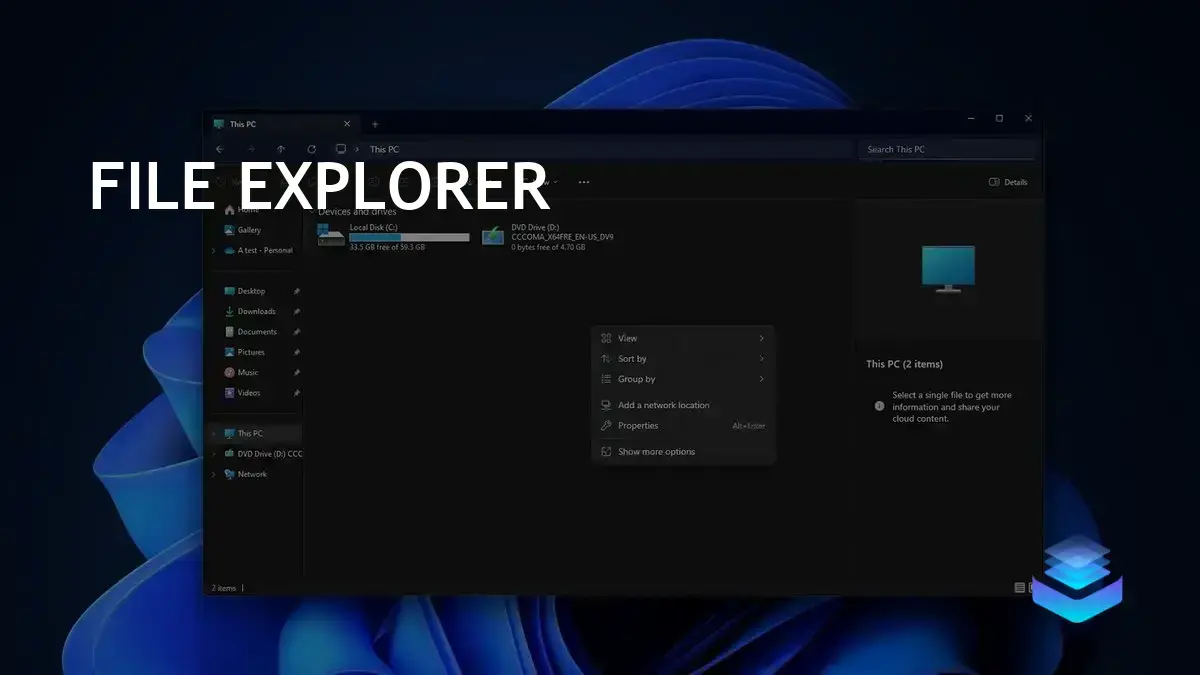The image size is (1200, 675).
Task: Click the info icon in the details pane
Action: click(x=879, y=406)
